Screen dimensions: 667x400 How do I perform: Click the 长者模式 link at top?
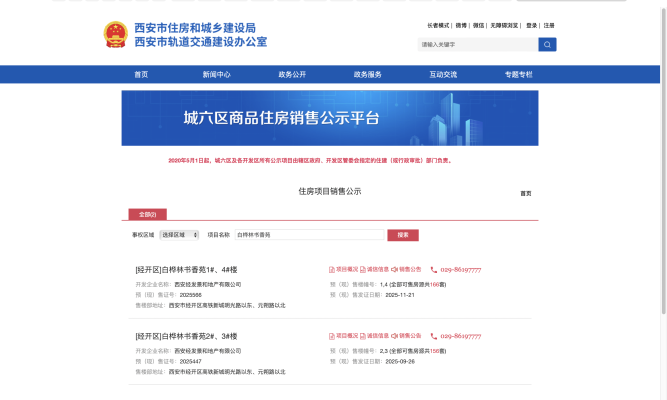pyautogui.click(x=438, y=25)
